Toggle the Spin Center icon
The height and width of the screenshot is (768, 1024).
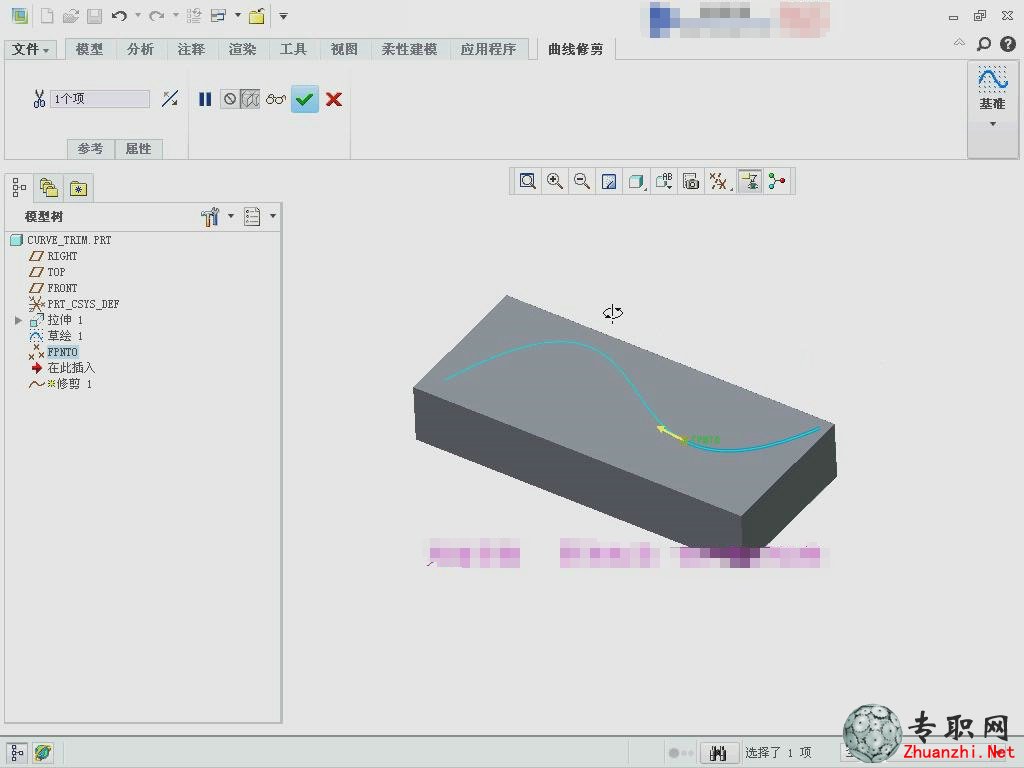(777, 181)
